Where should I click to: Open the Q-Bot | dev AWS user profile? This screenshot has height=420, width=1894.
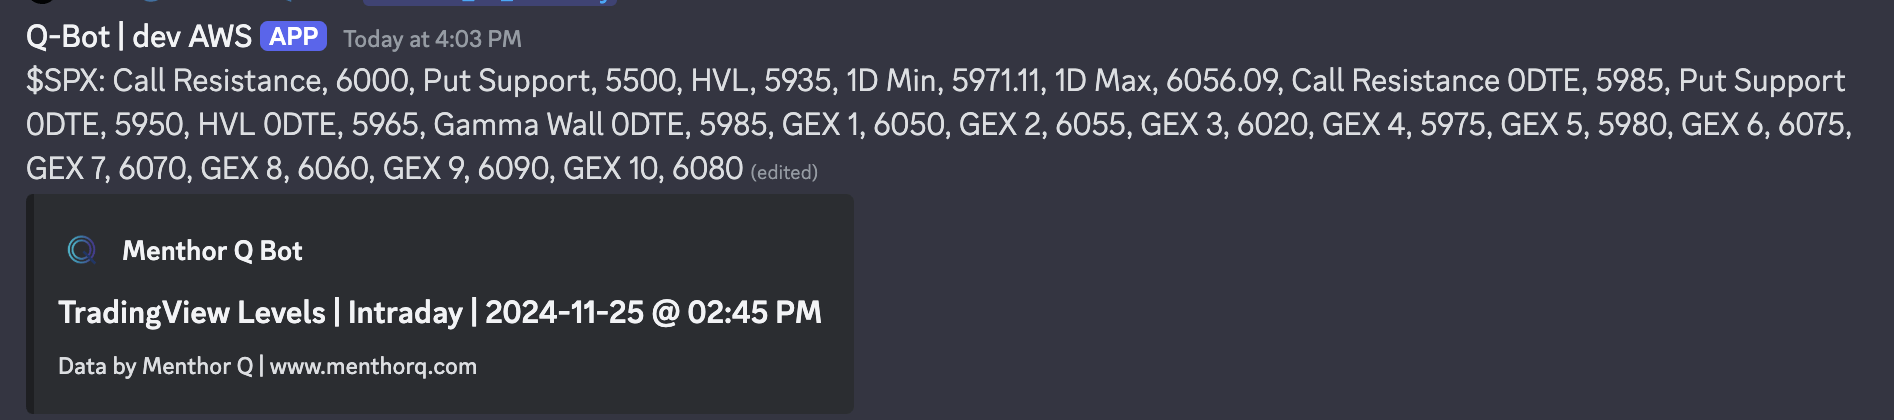point(139,37)
